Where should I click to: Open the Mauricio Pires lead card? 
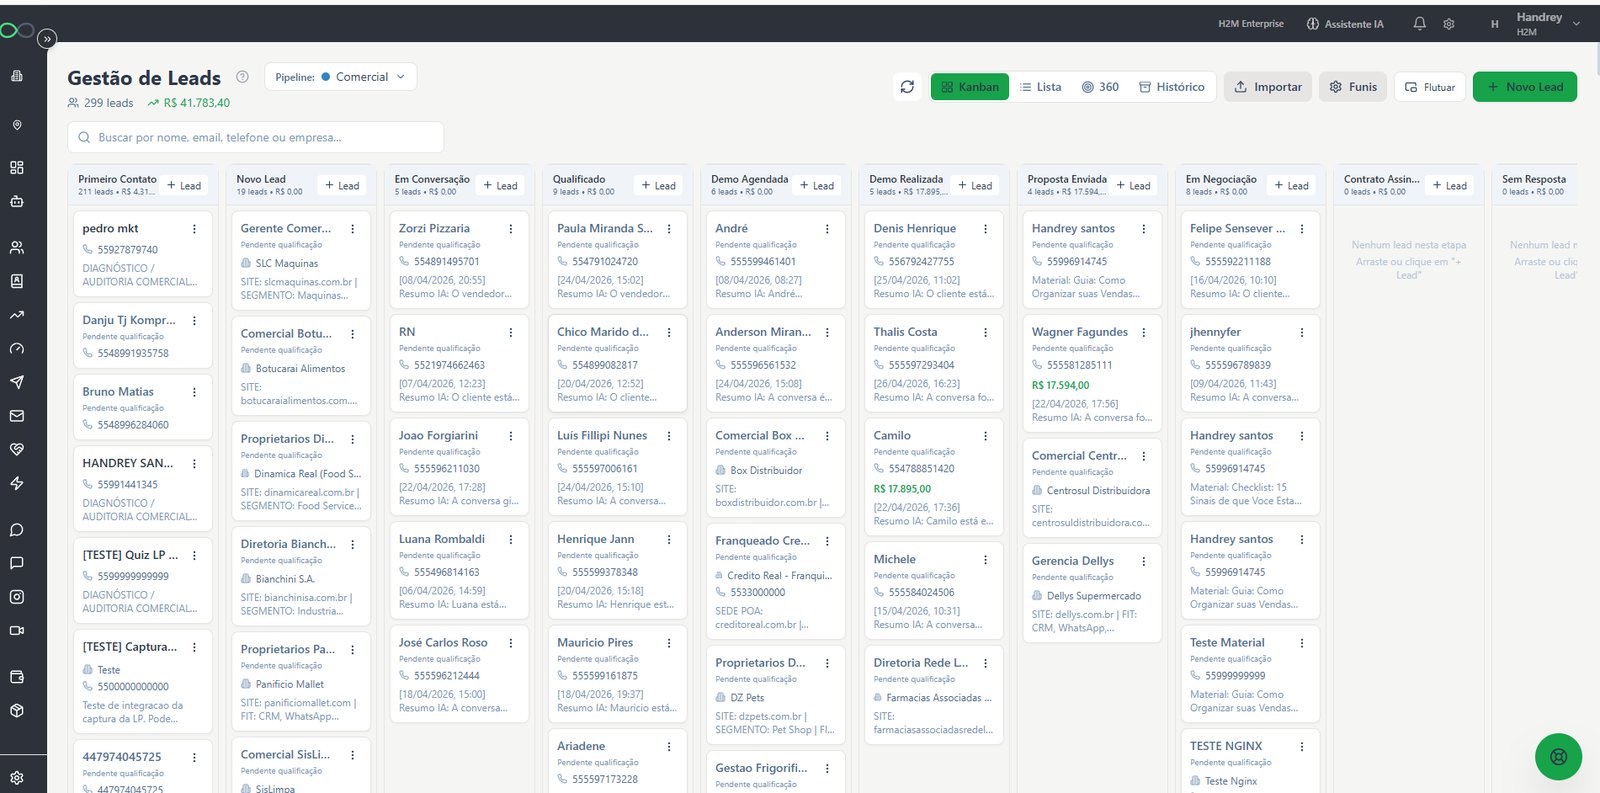click(617, 673)
